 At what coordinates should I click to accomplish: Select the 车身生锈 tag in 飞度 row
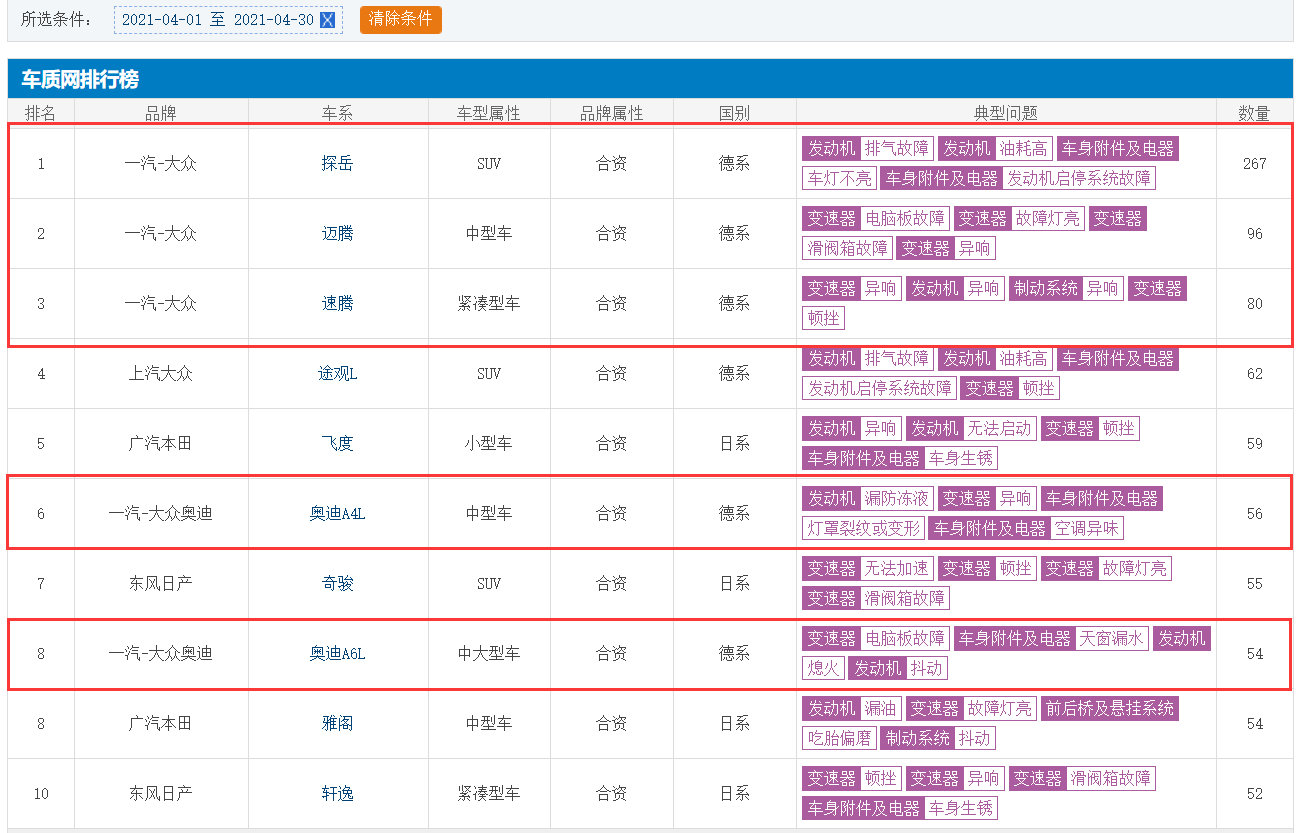961,459
